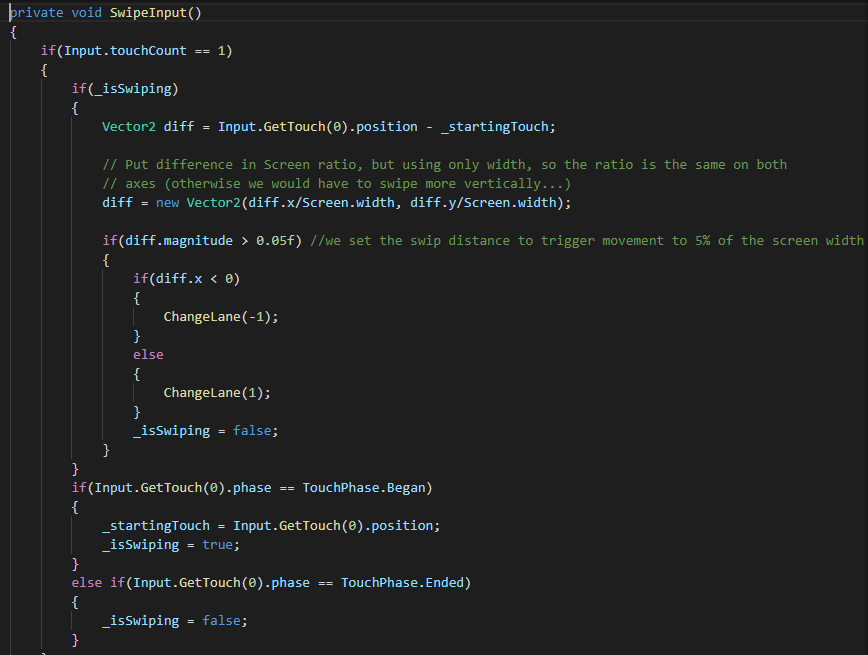The width and height of the screenshot is (868, 655).
Task: Click the comment starting 'axes (otherwise we would'
Action: [336, 184]
